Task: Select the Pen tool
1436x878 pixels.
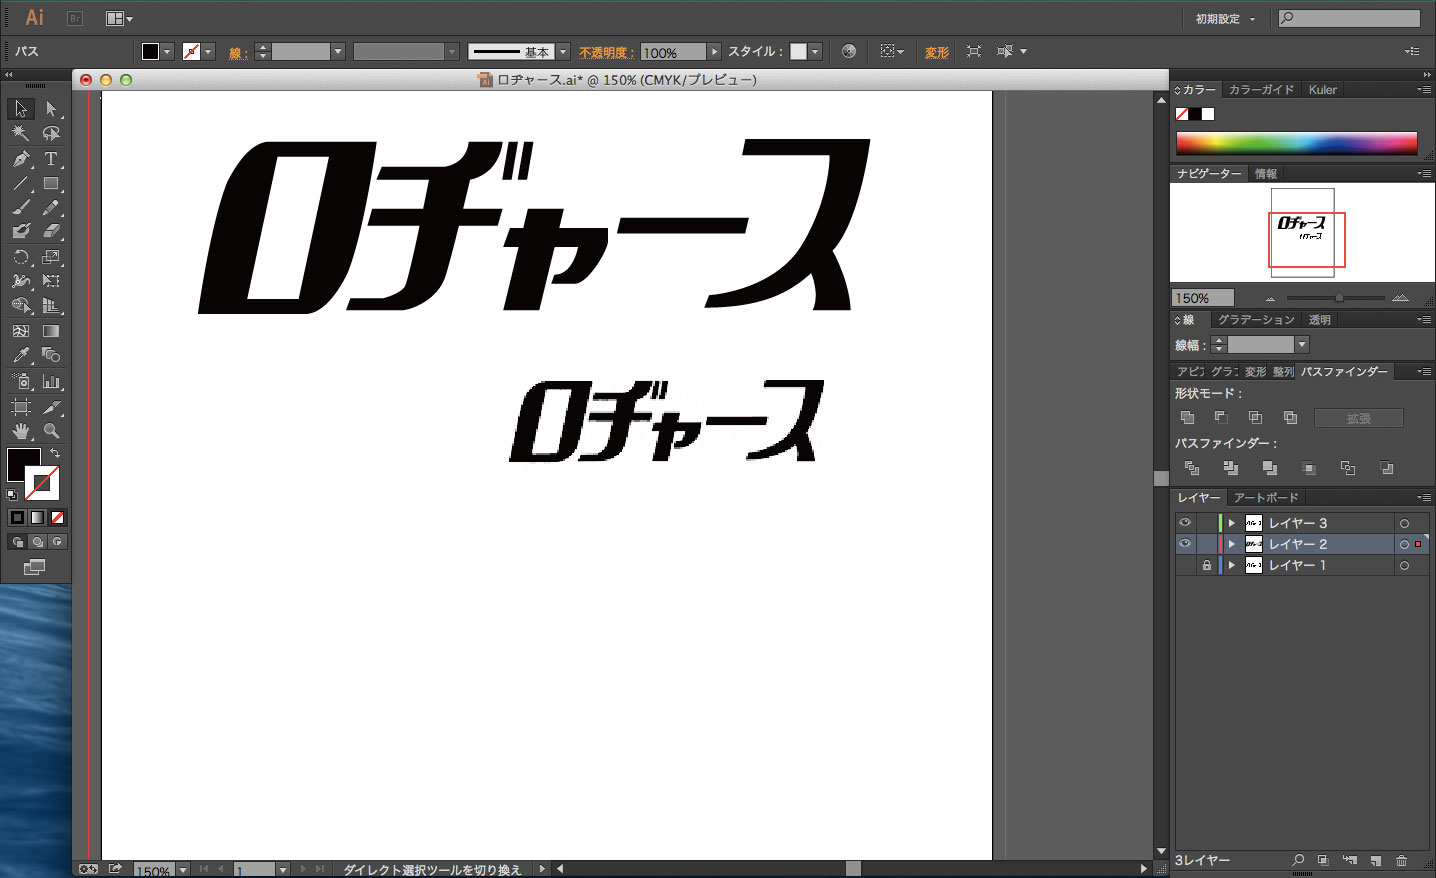Action: pos(21,159)
